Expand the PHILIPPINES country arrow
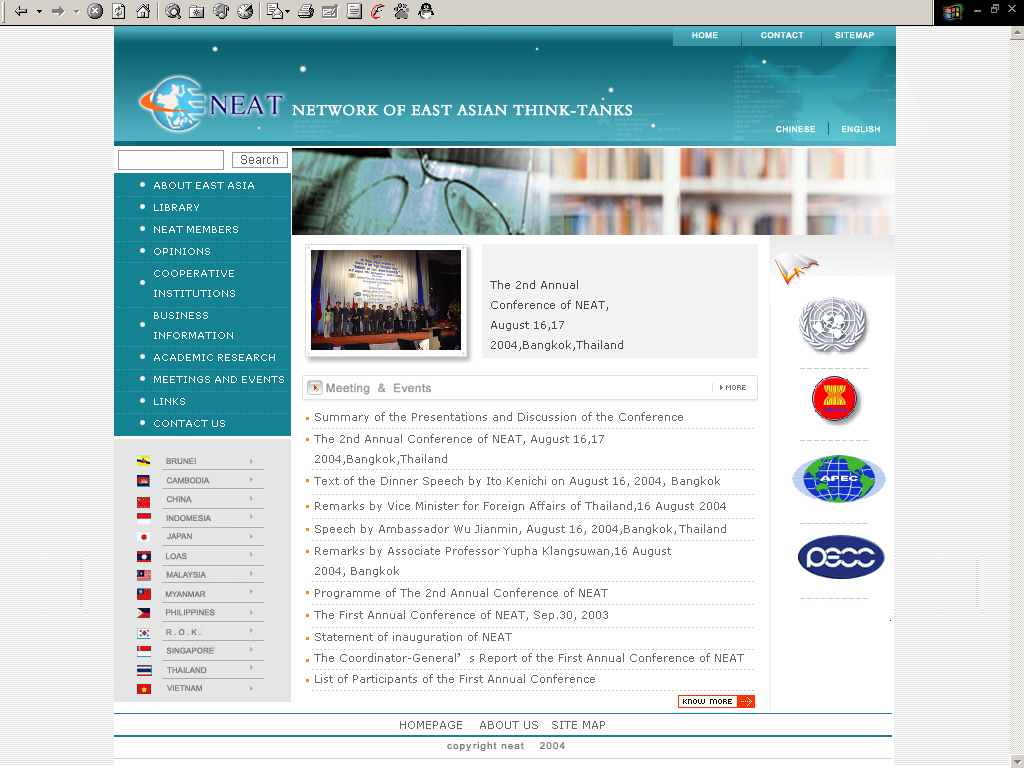The image size is (1024, 768). (x=251, y=612)
